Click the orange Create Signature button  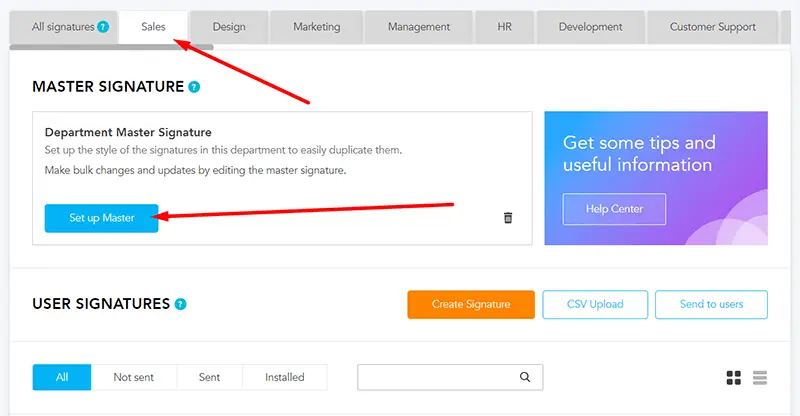coord(471,305)
